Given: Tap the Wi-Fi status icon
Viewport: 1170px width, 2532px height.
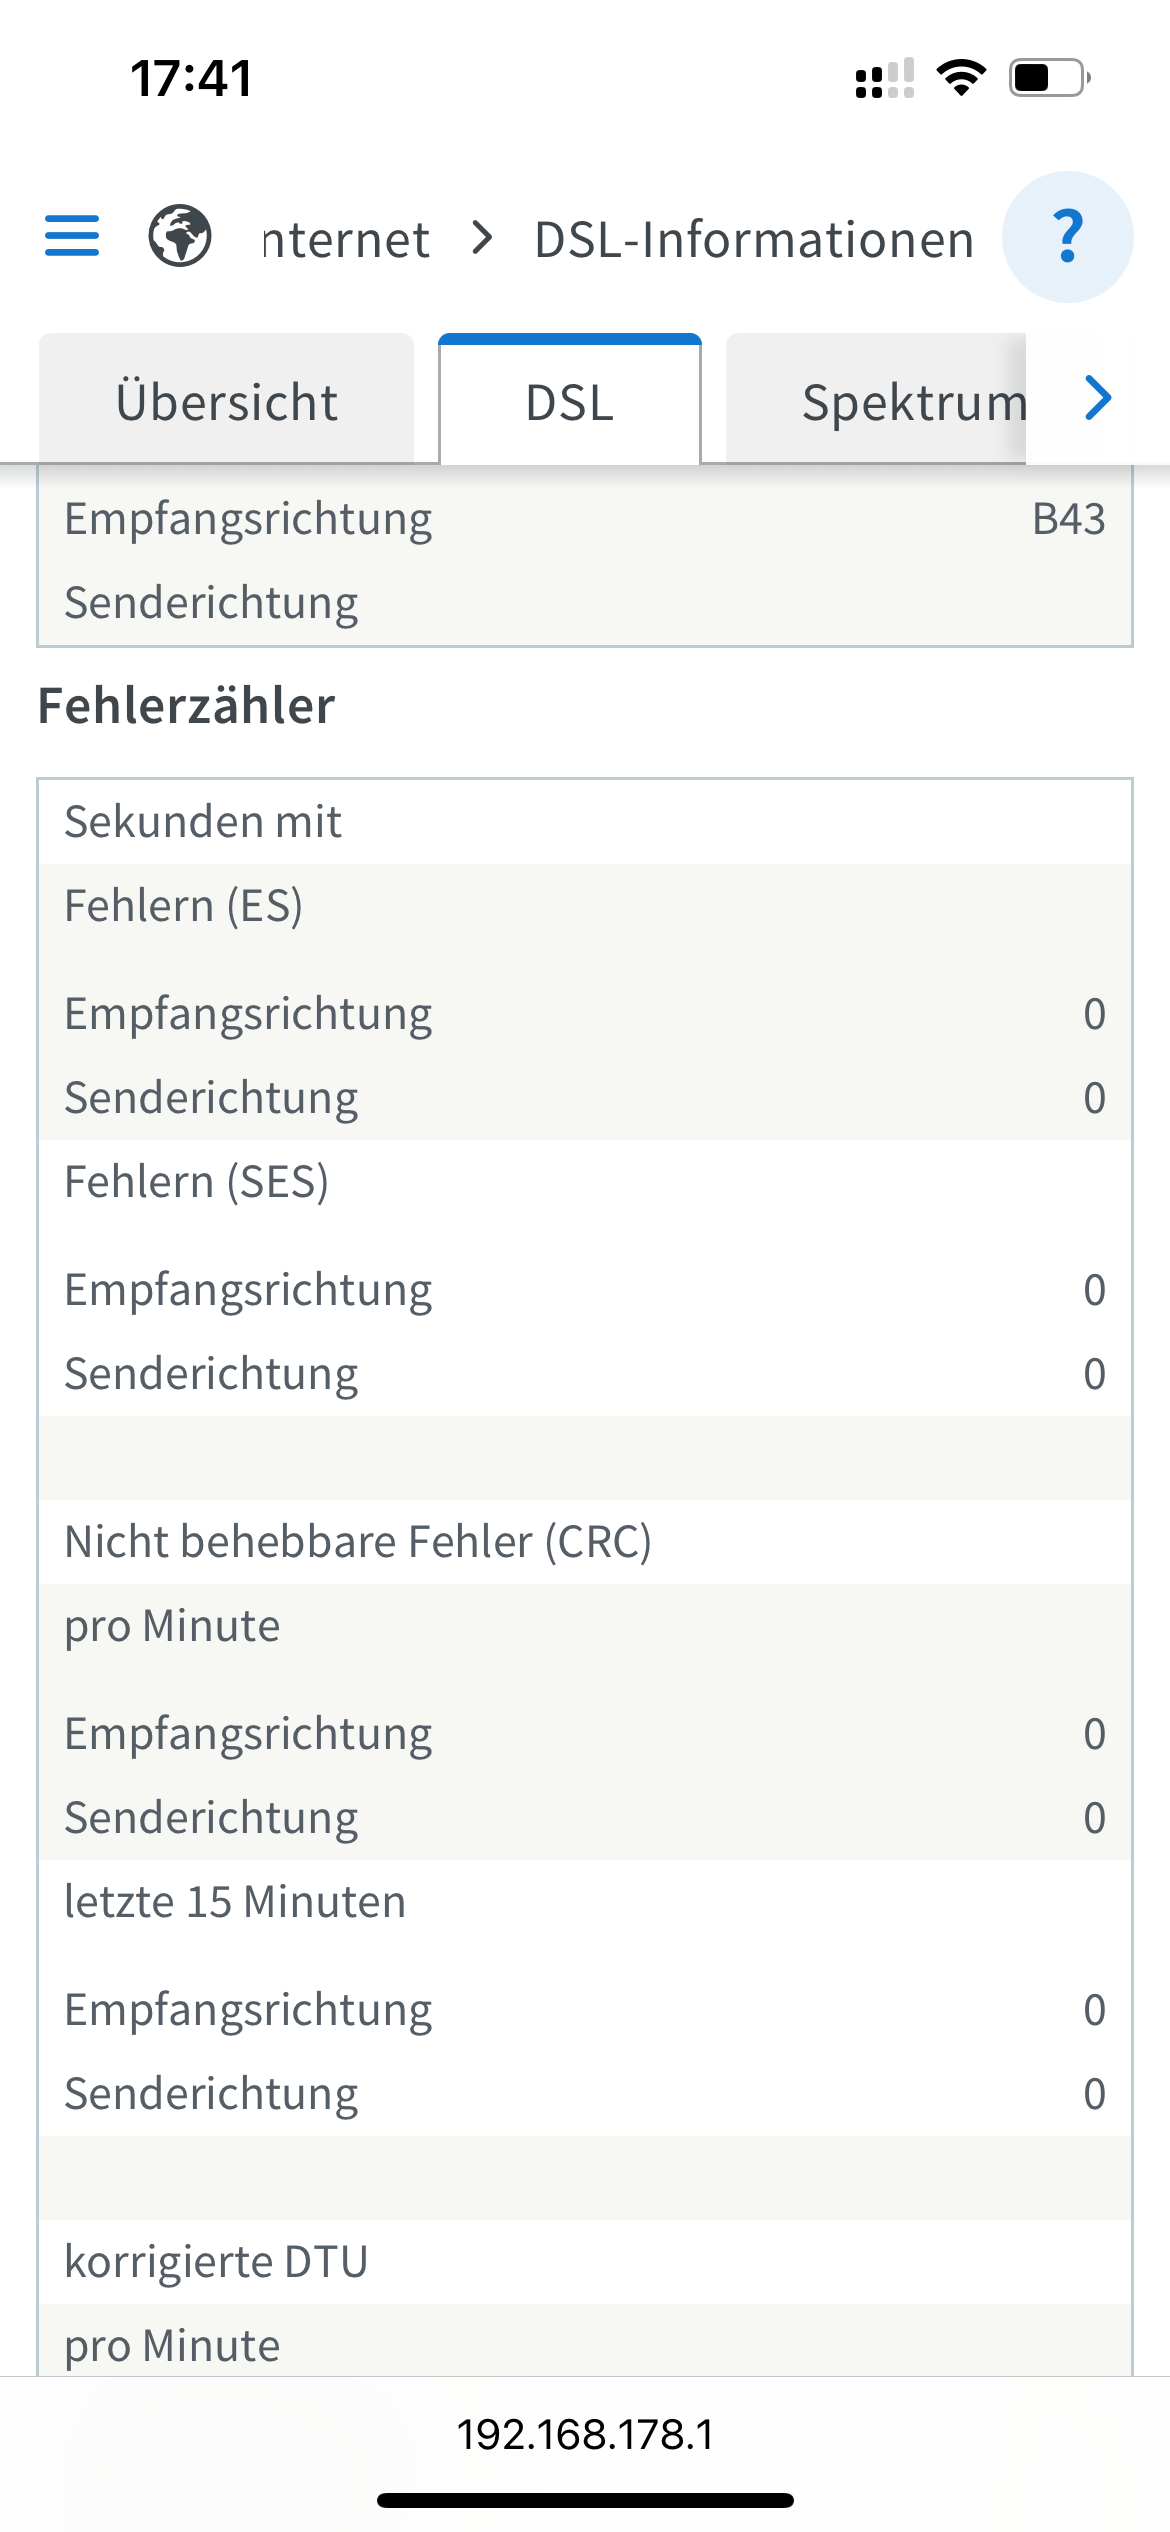Looking at the screenshot, I should [961, 77].
